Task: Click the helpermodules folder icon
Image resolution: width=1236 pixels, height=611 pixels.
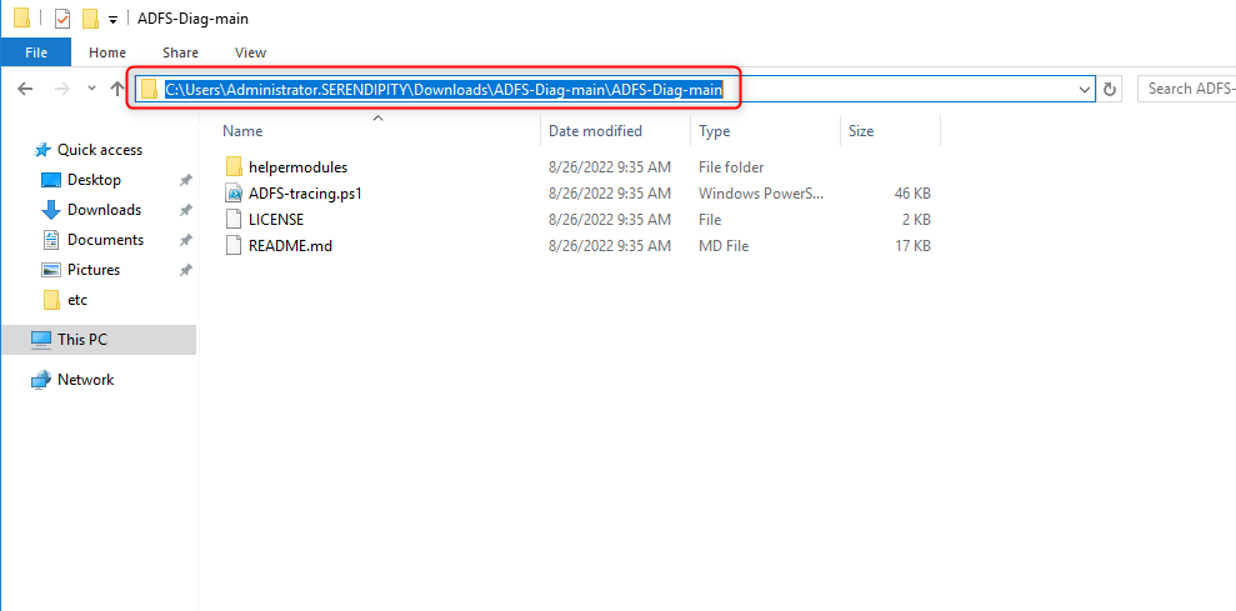Action: pos(234,167)
